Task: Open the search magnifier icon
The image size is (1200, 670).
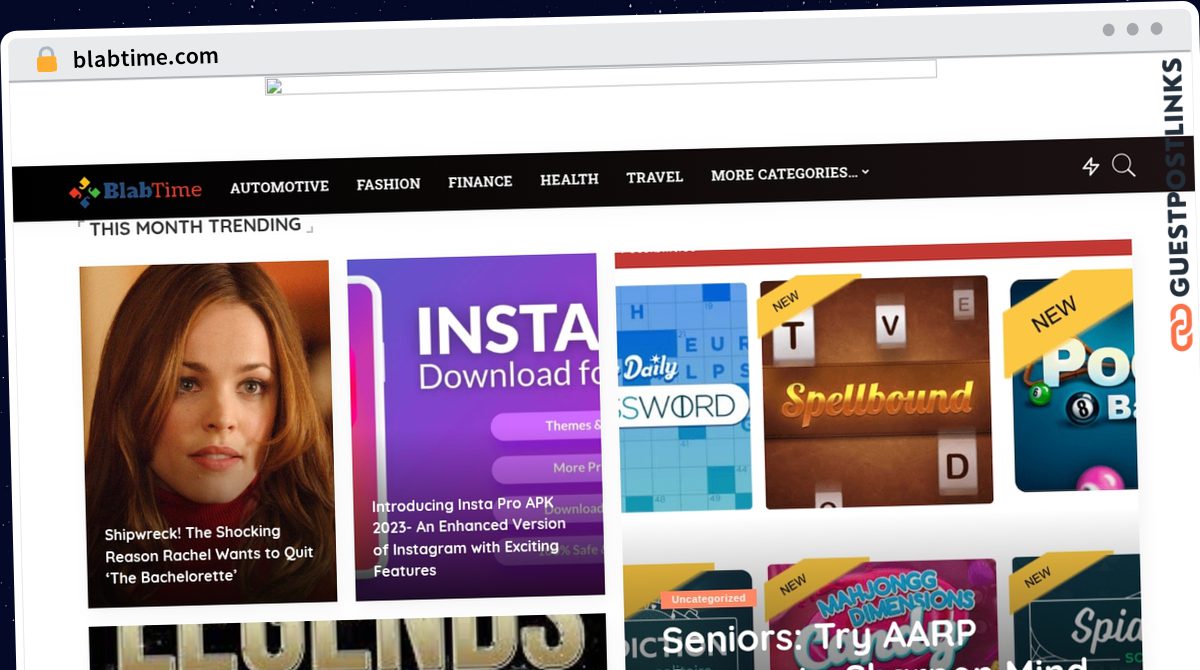Action: pyautogui.click(x=1123, y=165)
